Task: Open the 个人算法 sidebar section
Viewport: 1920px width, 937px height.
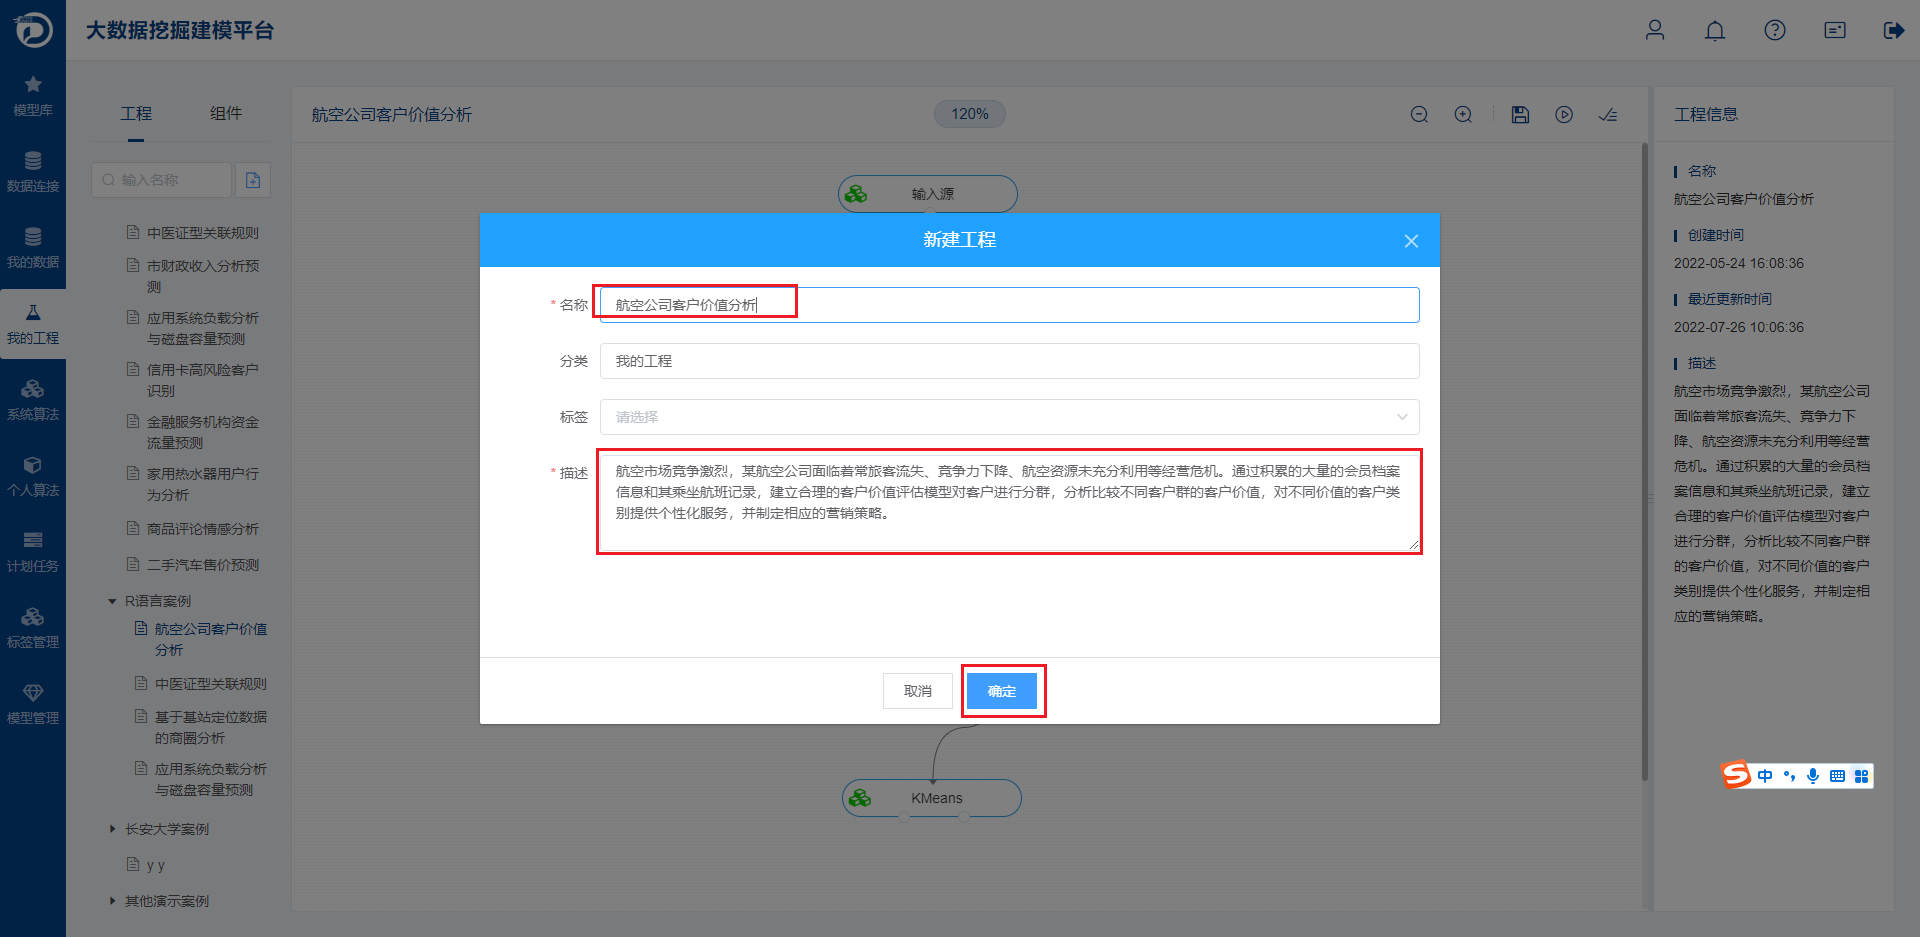Action: 33,477
